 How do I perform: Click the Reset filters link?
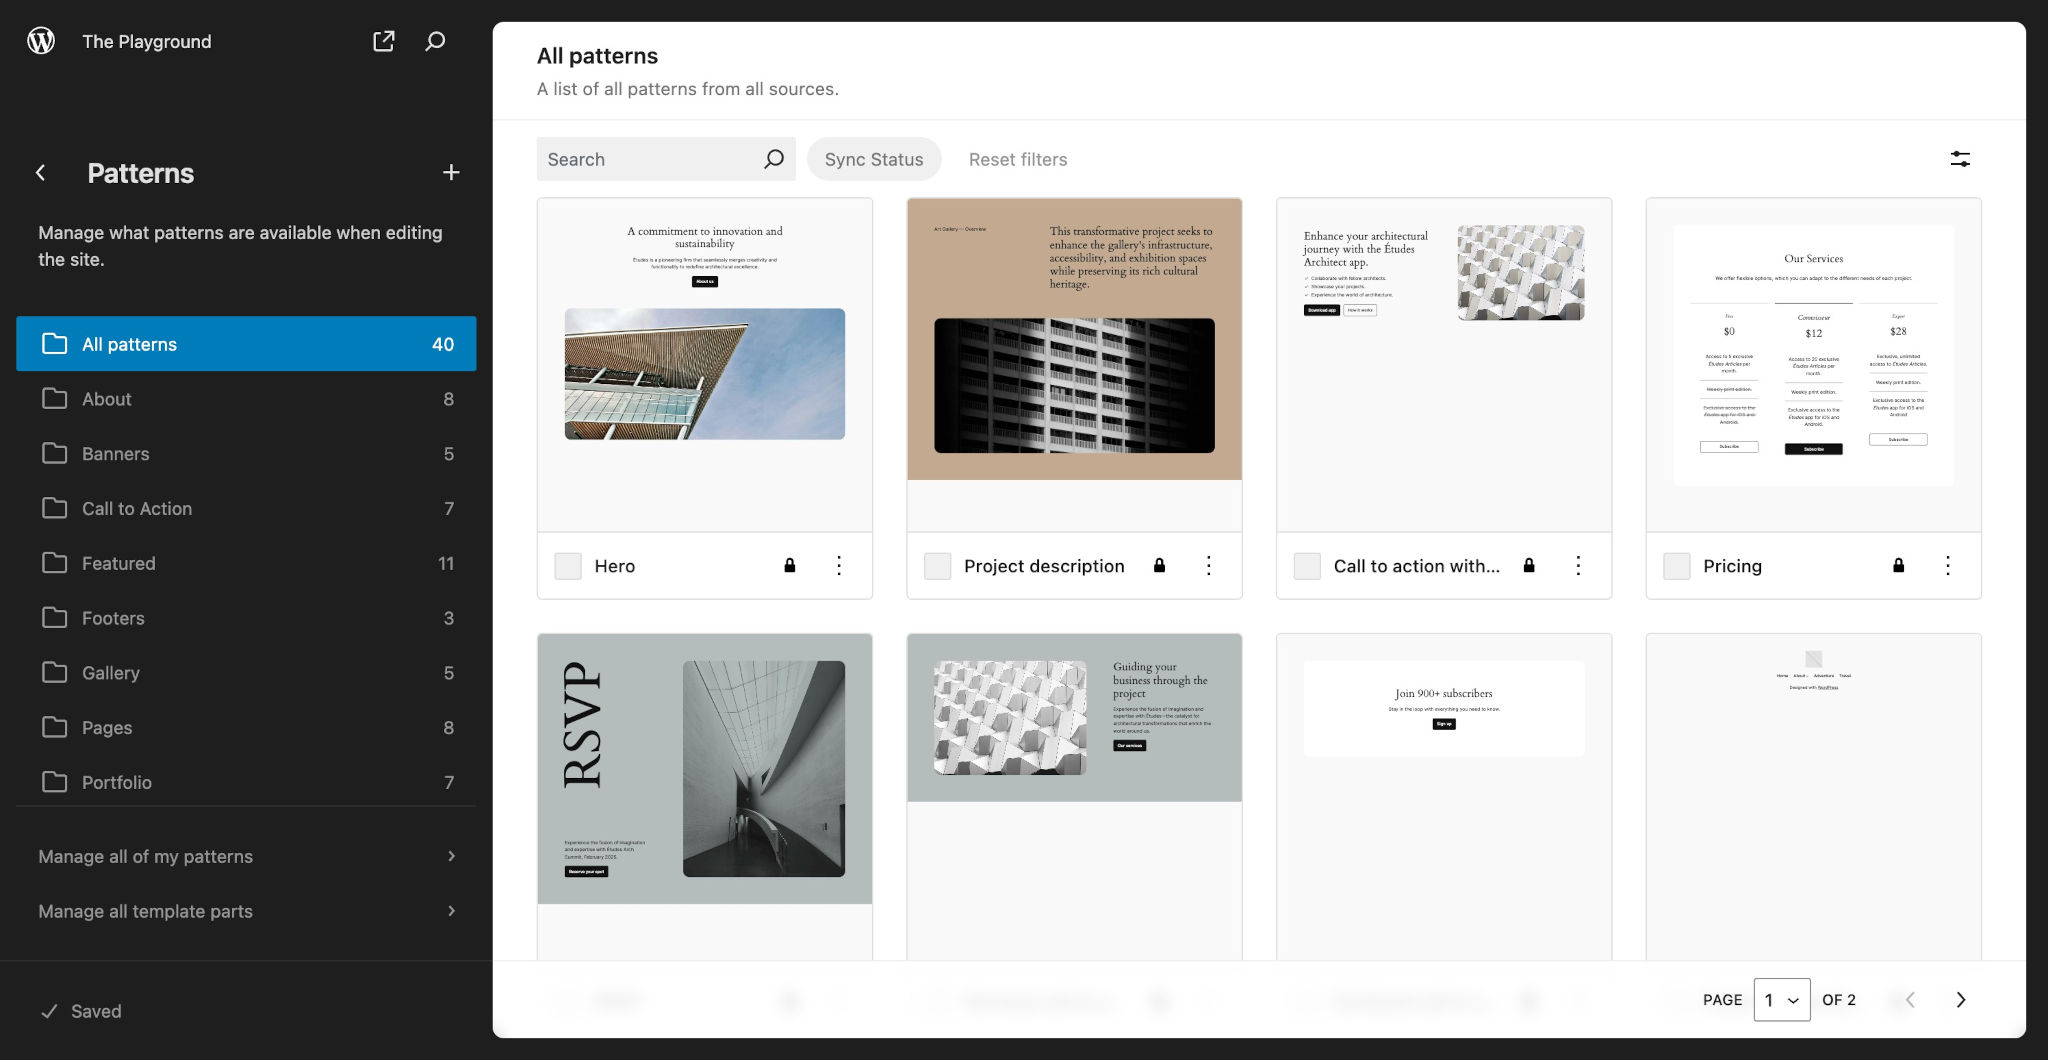click(x=1018, y=158)
